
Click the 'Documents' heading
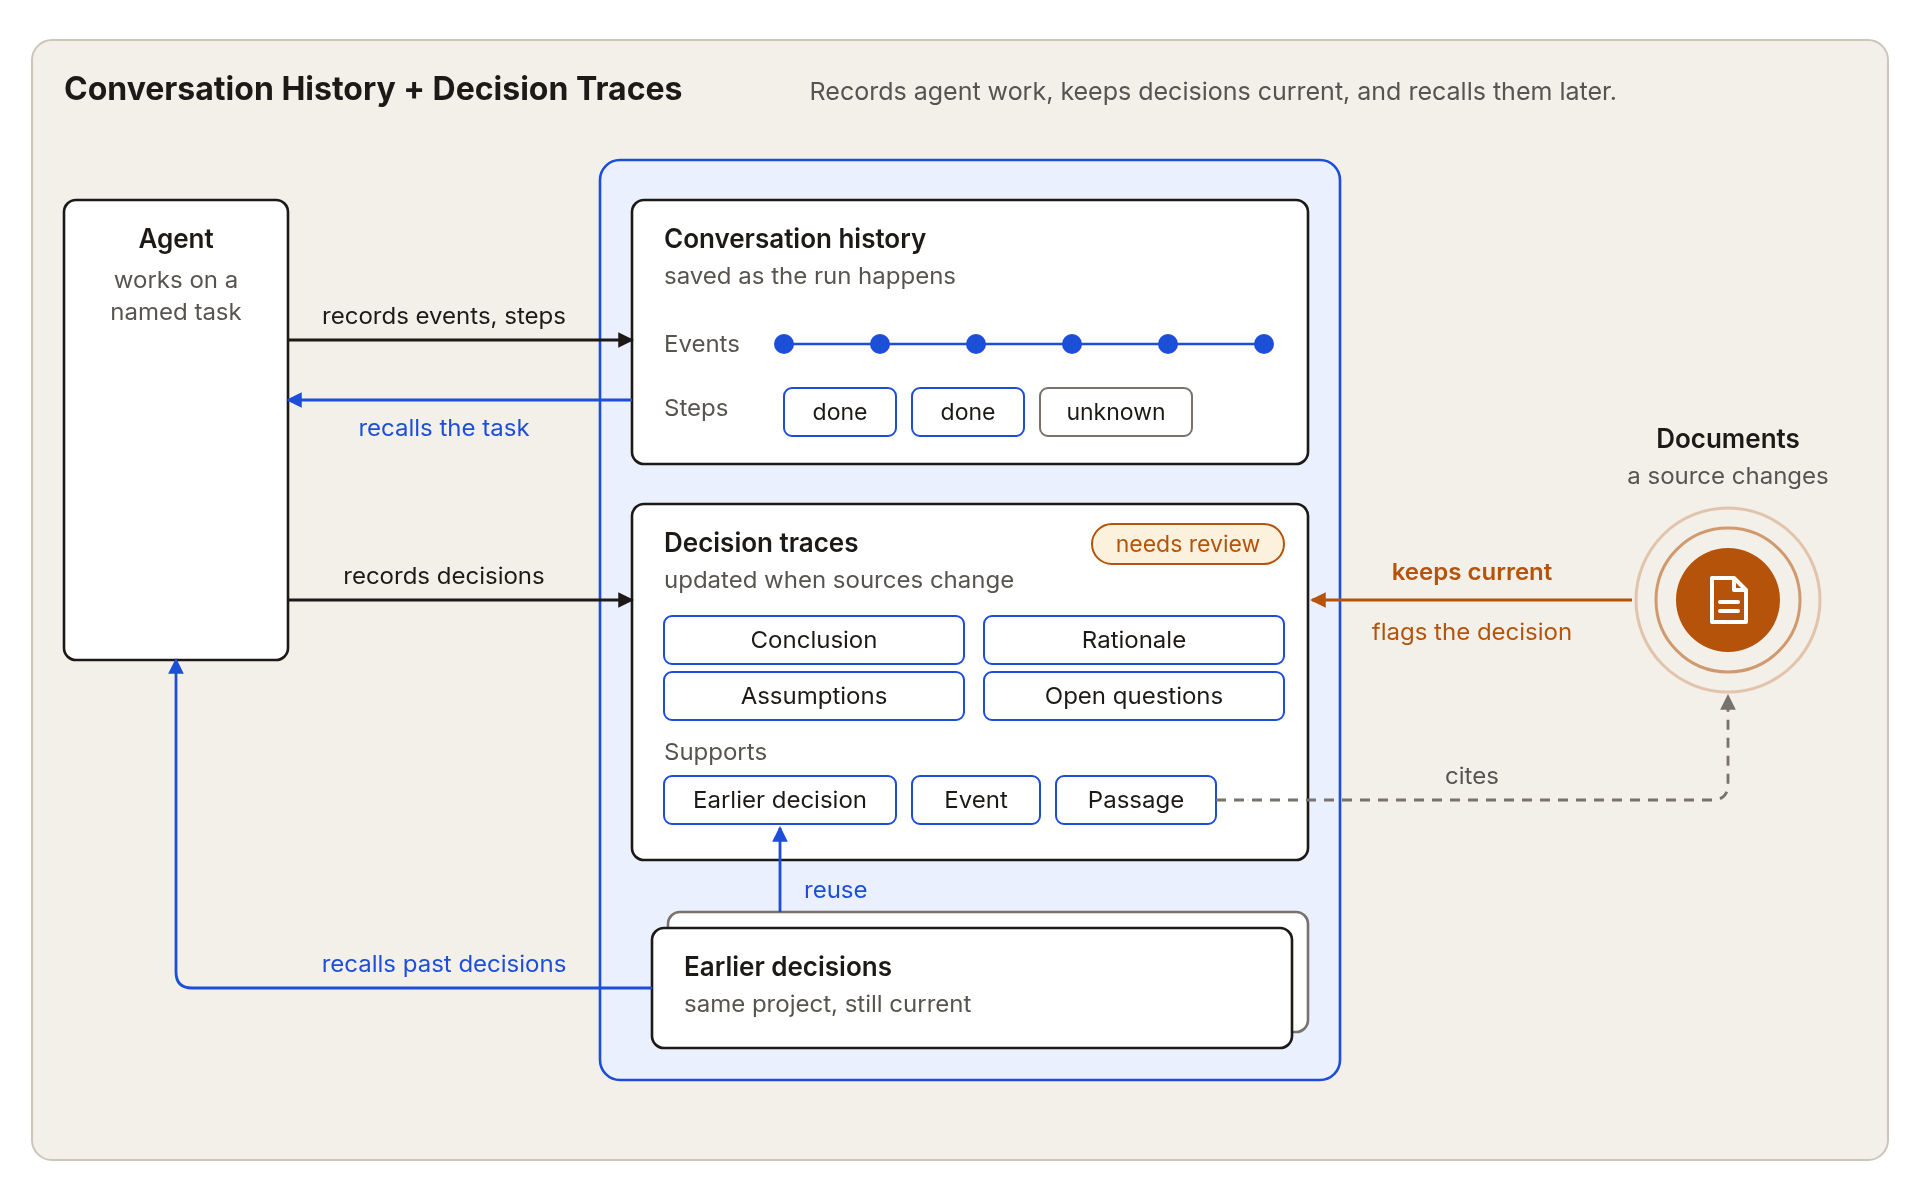[1727, 439]
